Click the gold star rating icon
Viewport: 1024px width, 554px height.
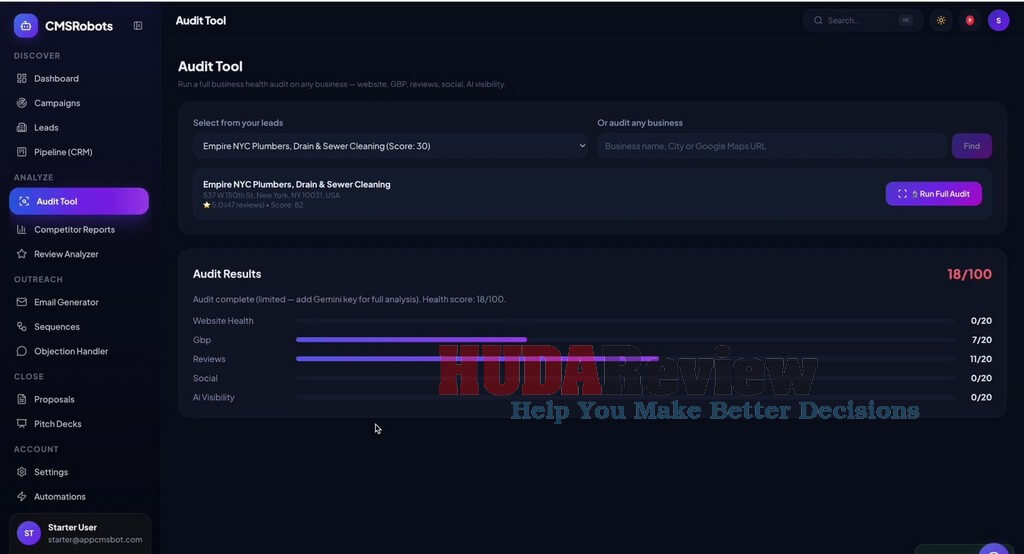206,204
